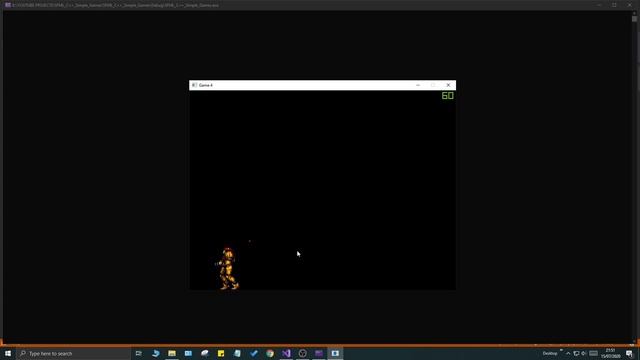This screenshot has height=360, width=640.
Task: Open the blue Mail app taskbar icon
Action: pyautogui.click(x=188, y=353)
